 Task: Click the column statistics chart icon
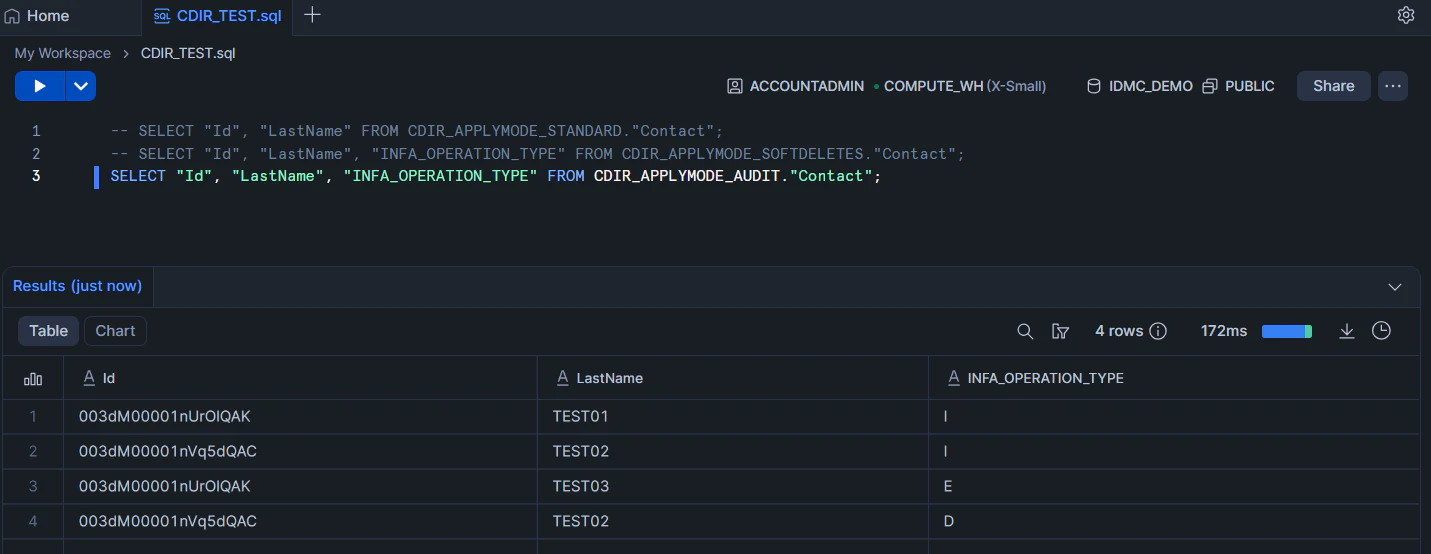[x=33, y=379]
